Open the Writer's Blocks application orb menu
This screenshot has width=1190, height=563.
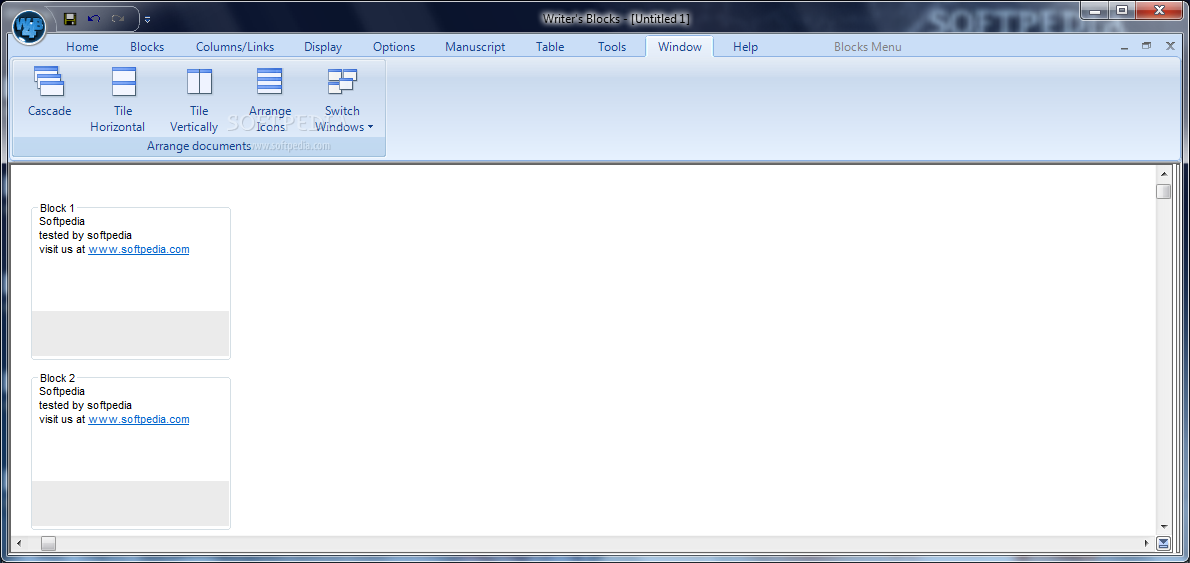30,26
